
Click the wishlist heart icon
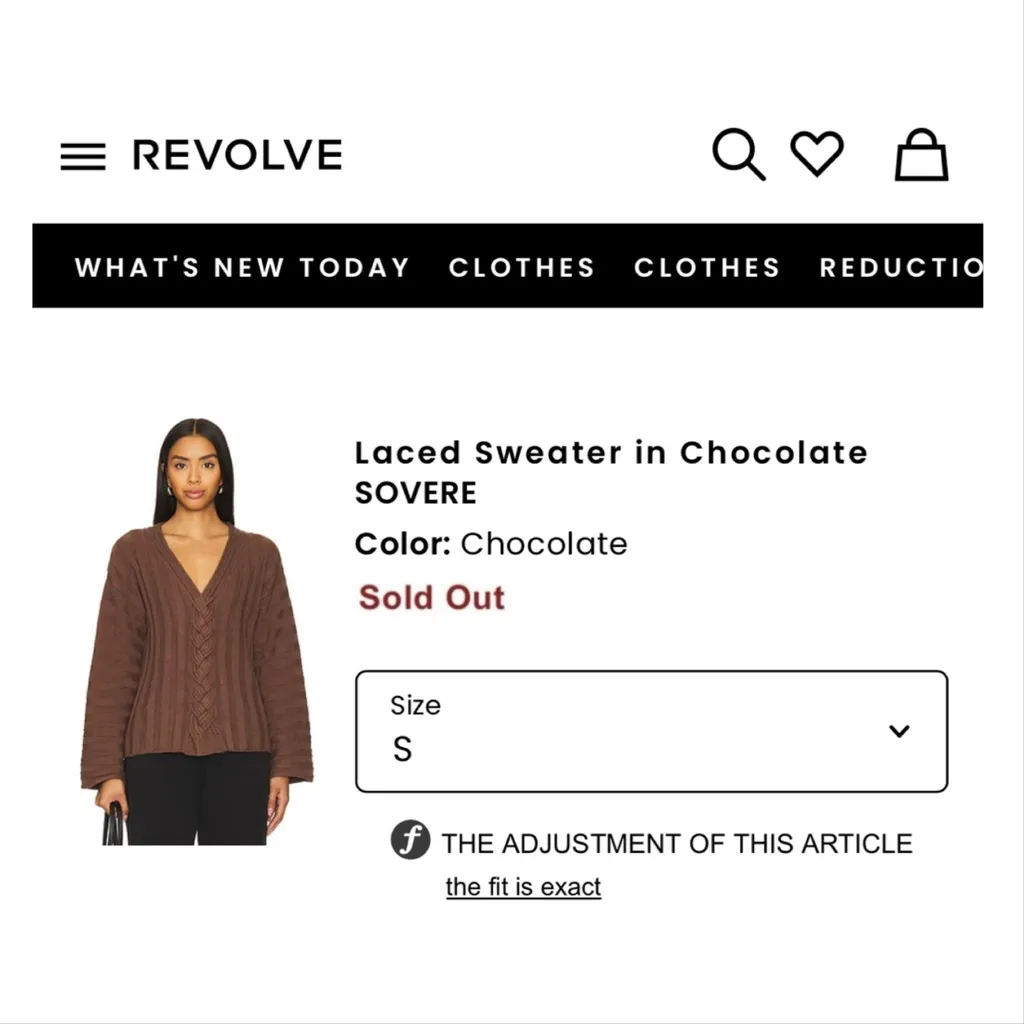pyautogui.click(x=818, y=153)
